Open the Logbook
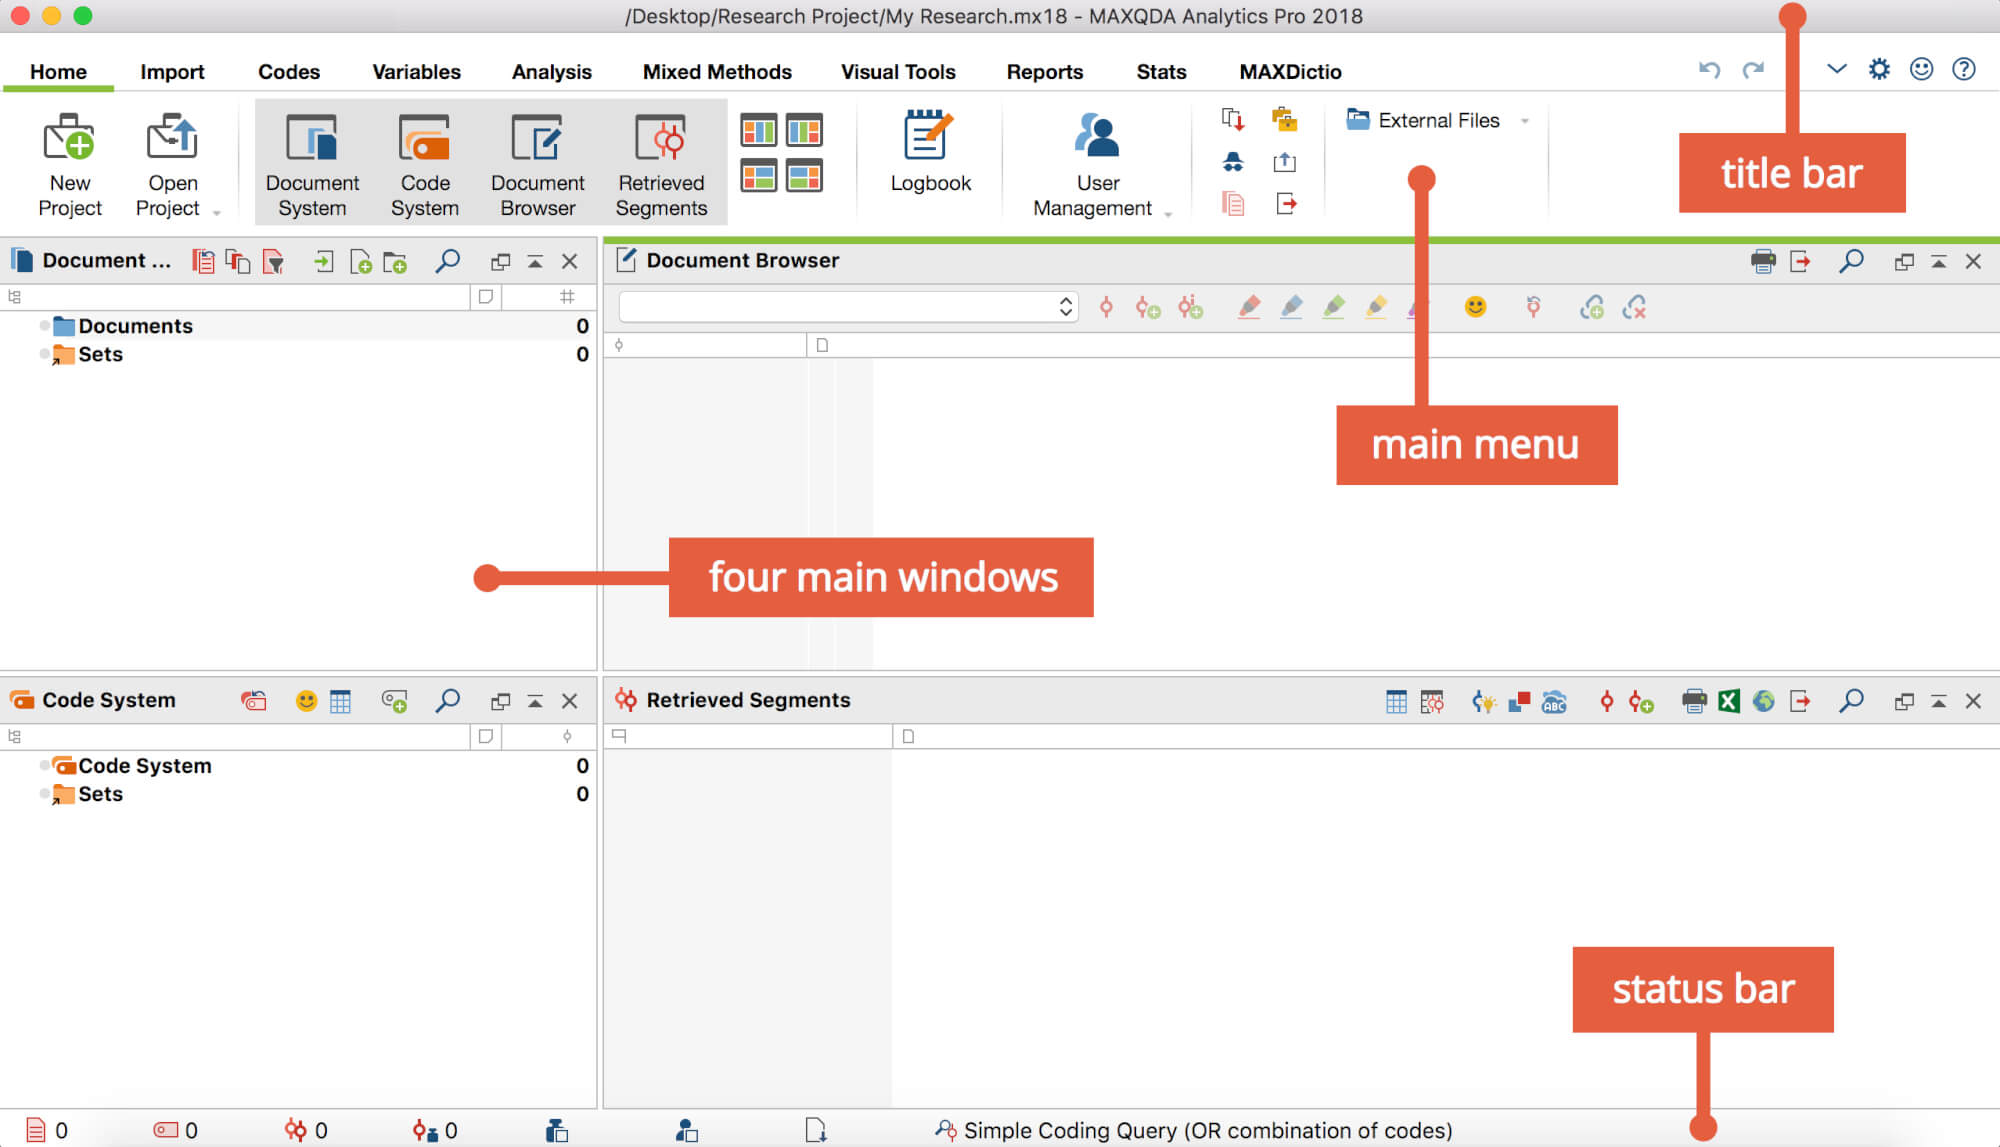Screen dimensions: 2000x1147 (x=930, y=151)
